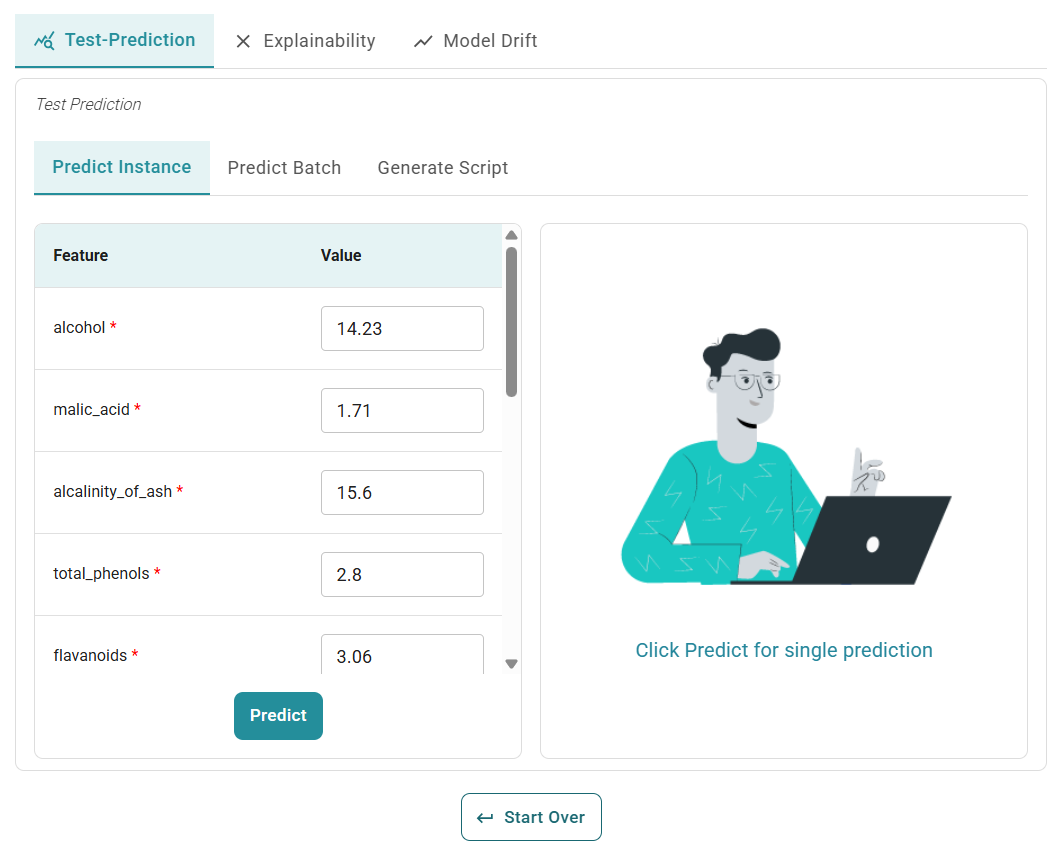
Task: Open the Model Drift tab
Action: (488, 41)
